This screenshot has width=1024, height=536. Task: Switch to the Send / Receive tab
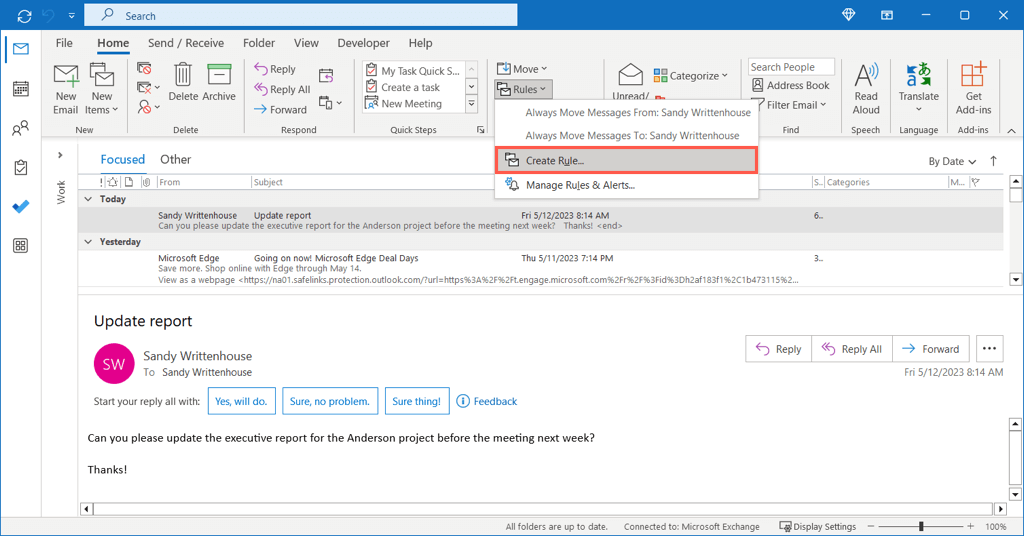point(185,43)
